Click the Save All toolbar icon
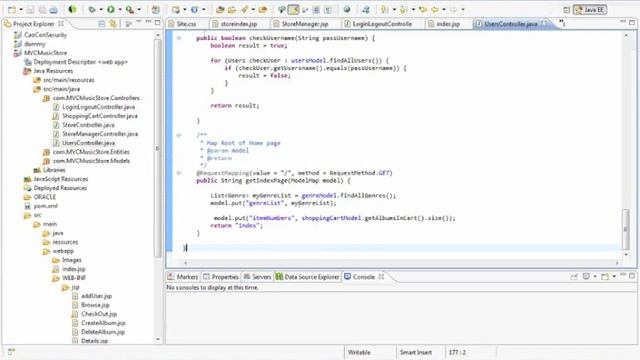Image resolution: width=640 pixels, height=360 pixels. click(42, 9)
